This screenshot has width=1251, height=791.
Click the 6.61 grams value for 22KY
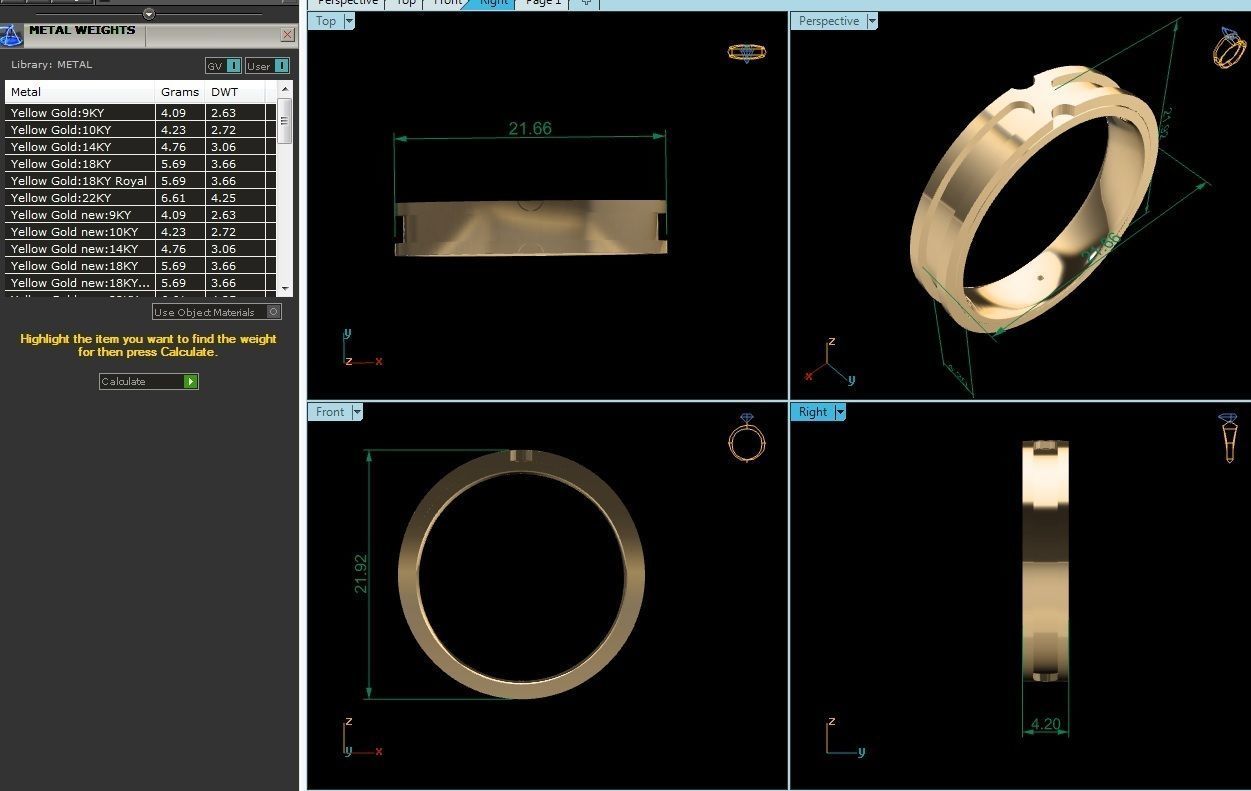(173, 198)
